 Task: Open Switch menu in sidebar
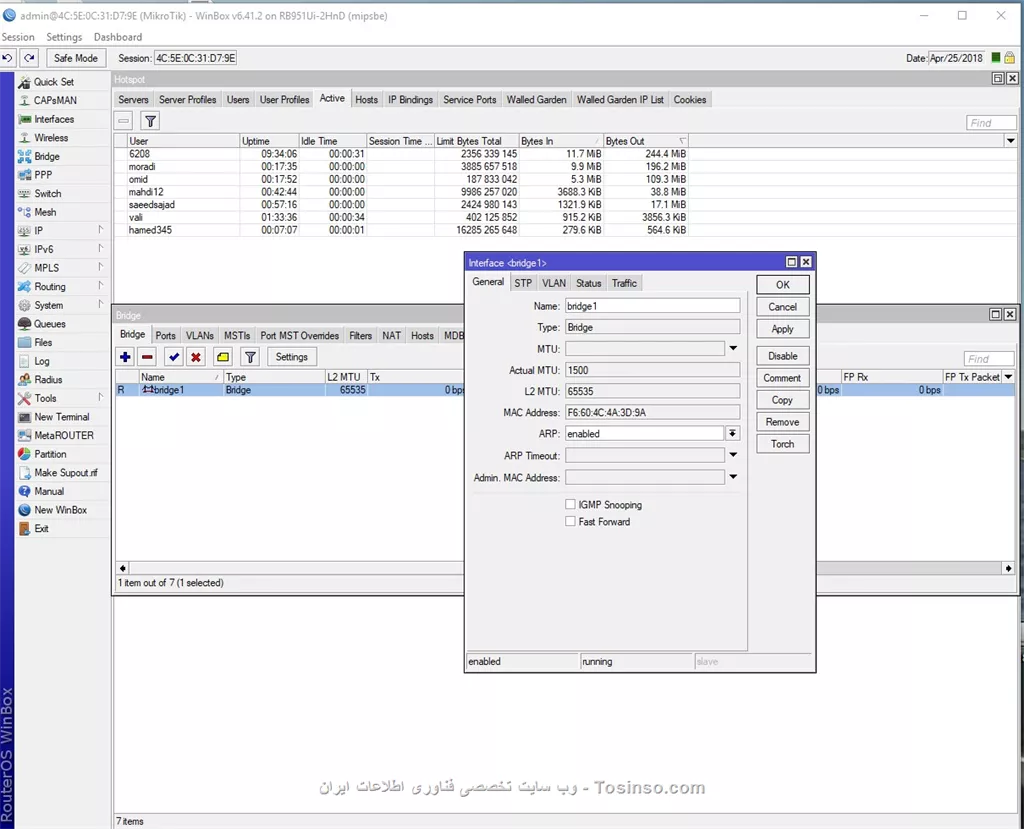48,193
